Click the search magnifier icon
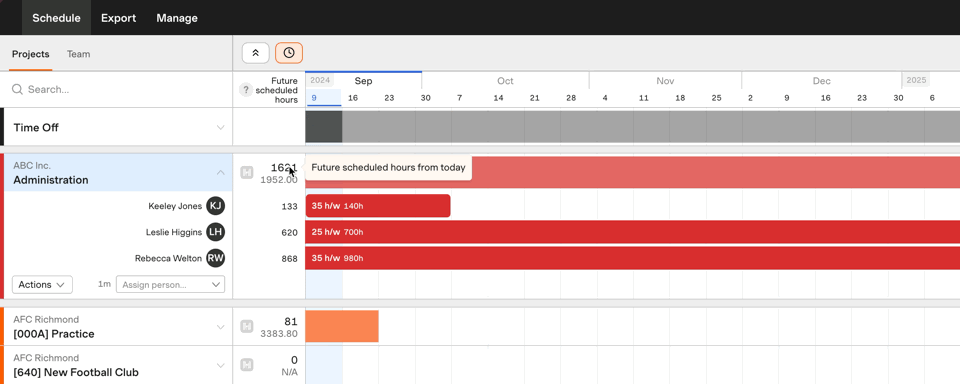Image resolution: width=960 pixels, height=384 pixels. [17, 89]
